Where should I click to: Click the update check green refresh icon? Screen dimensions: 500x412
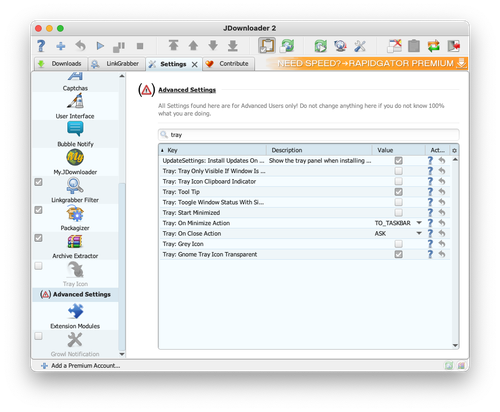pyautogui.click(x=321, y=46)
